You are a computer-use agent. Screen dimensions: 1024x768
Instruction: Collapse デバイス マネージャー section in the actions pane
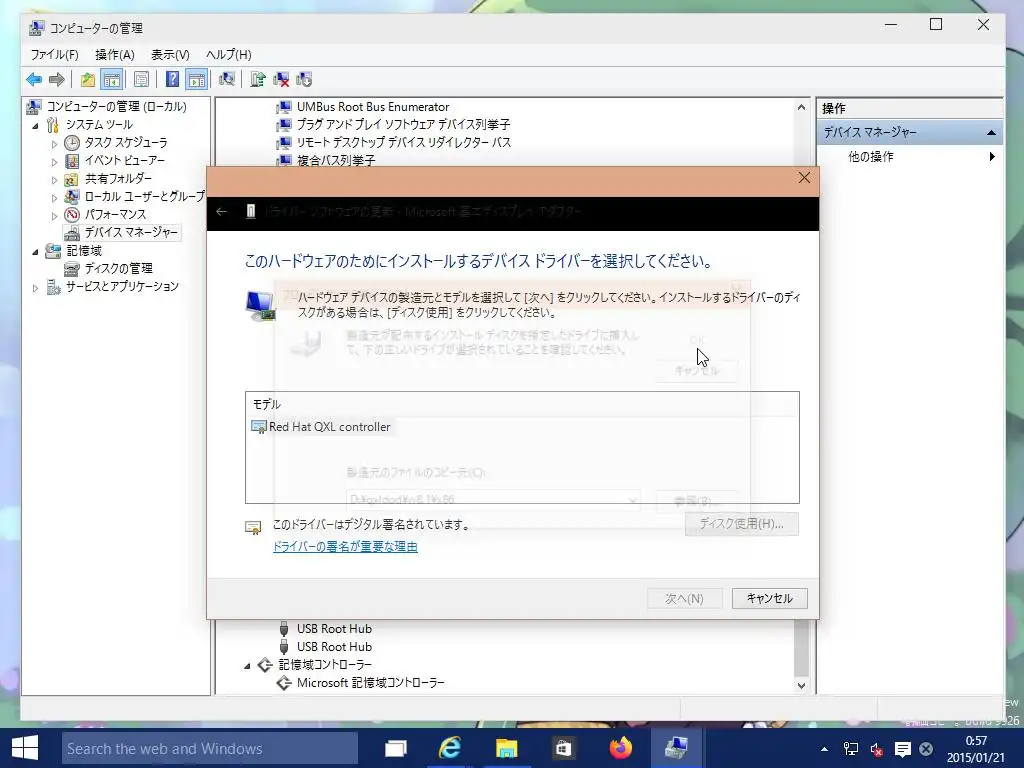tap(991, 133)
